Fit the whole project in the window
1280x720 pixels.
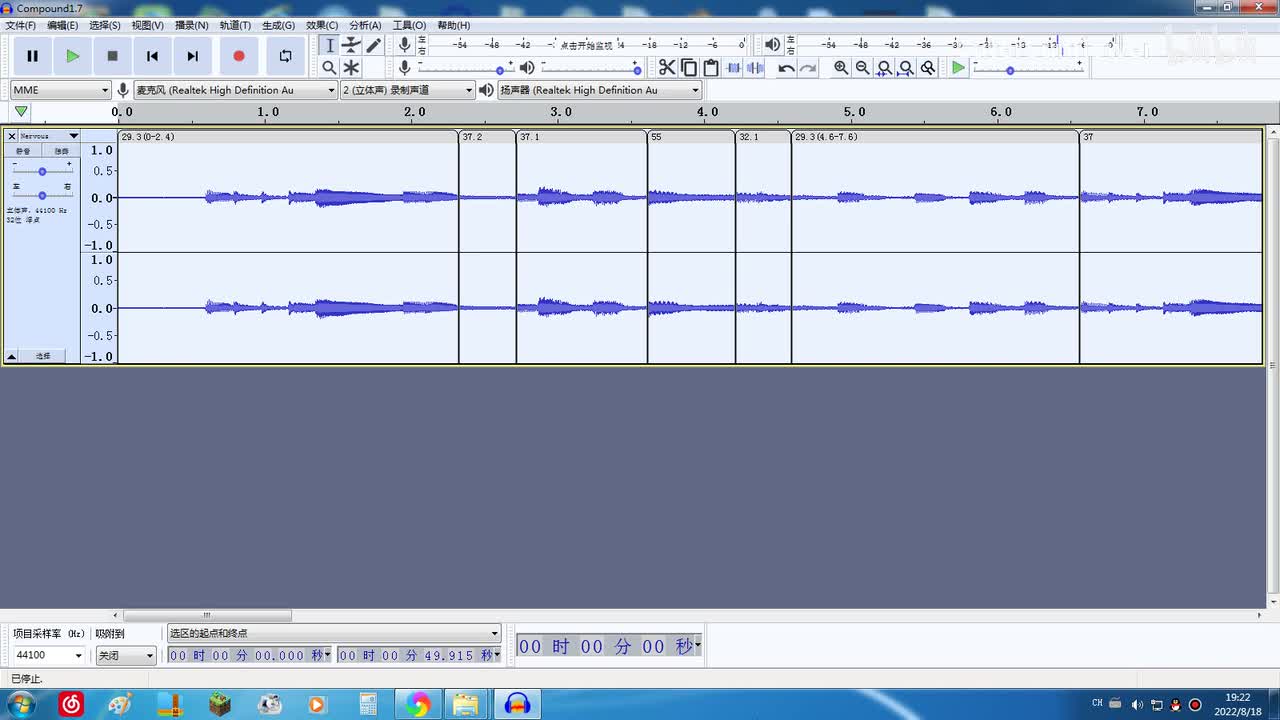(x=906, y=67)
